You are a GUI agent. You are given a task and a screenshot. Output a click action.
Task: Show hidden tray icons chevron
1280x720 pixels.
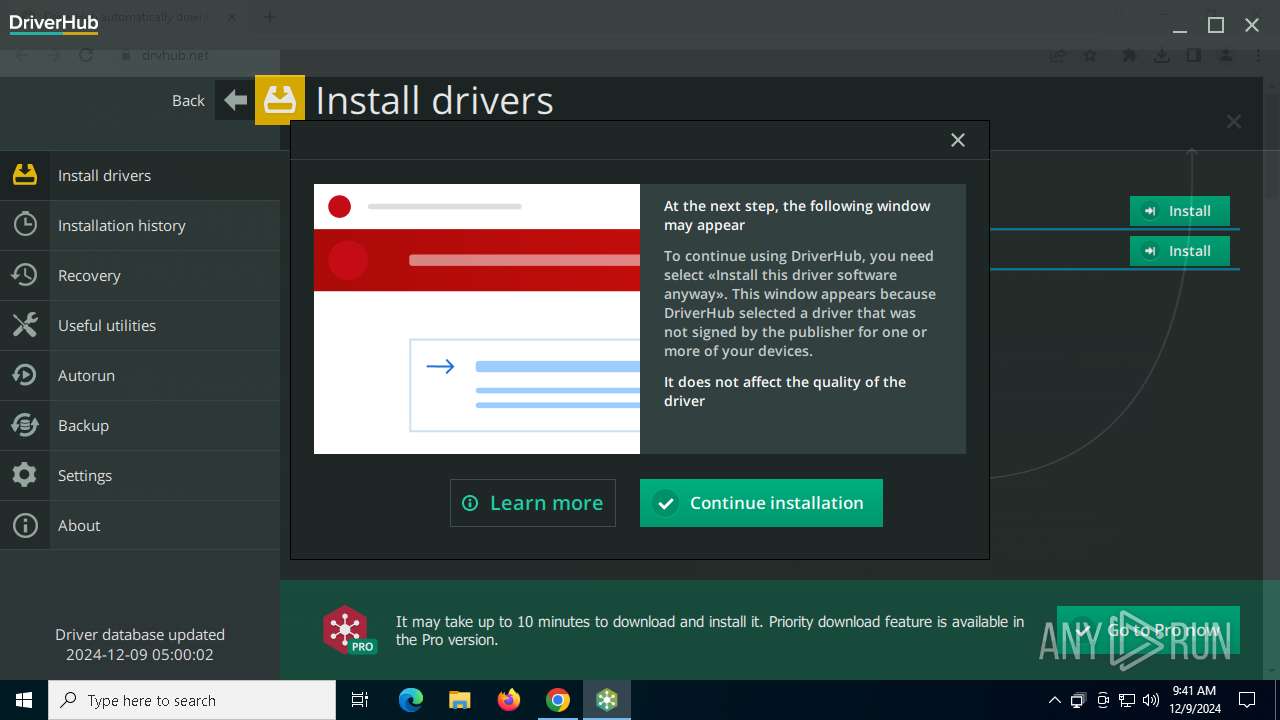coord(1054,700)
